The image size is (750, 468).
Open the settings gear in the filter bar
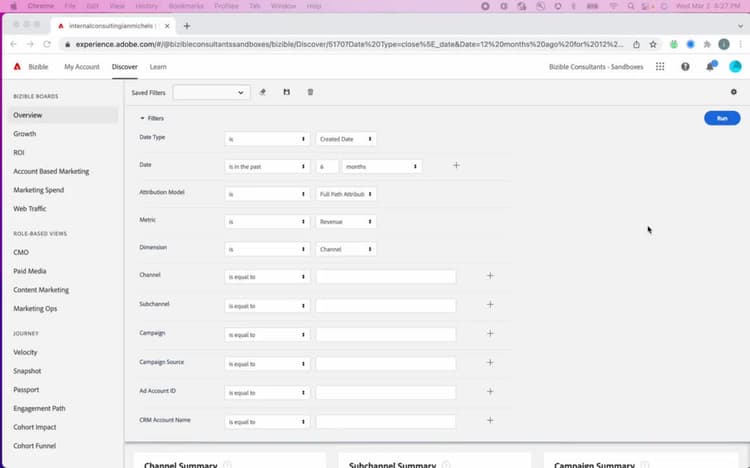coord(734,92)
